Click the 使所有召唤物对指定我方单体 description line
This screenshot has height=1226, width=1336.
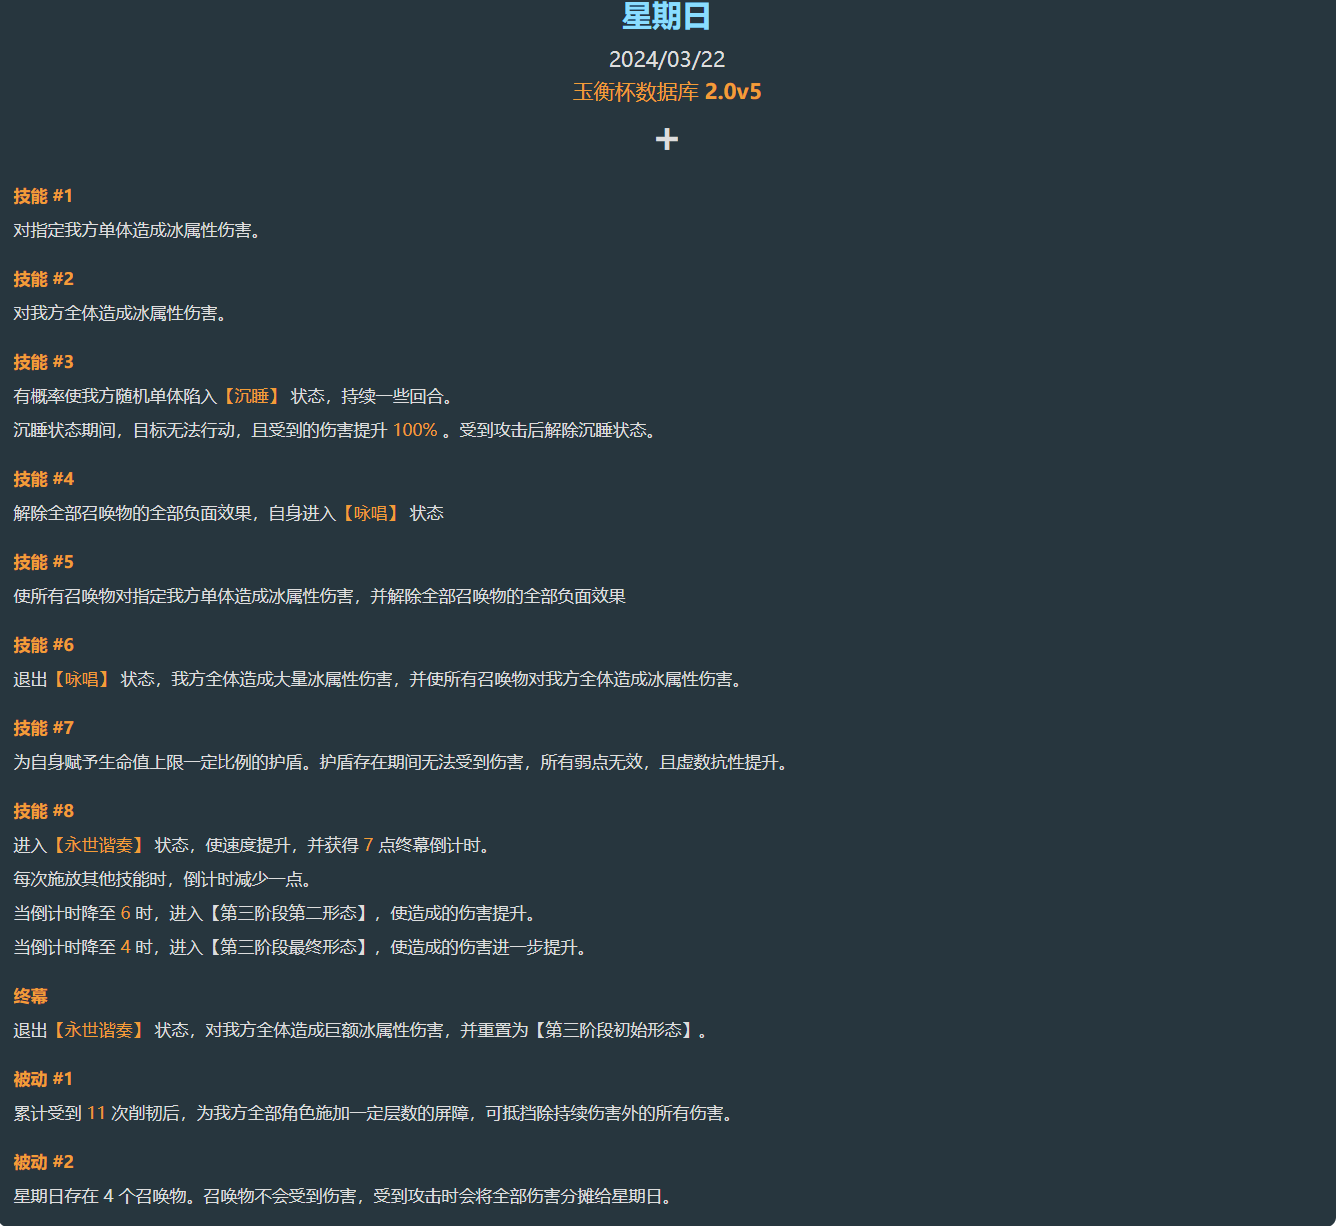tap(320, 596)
